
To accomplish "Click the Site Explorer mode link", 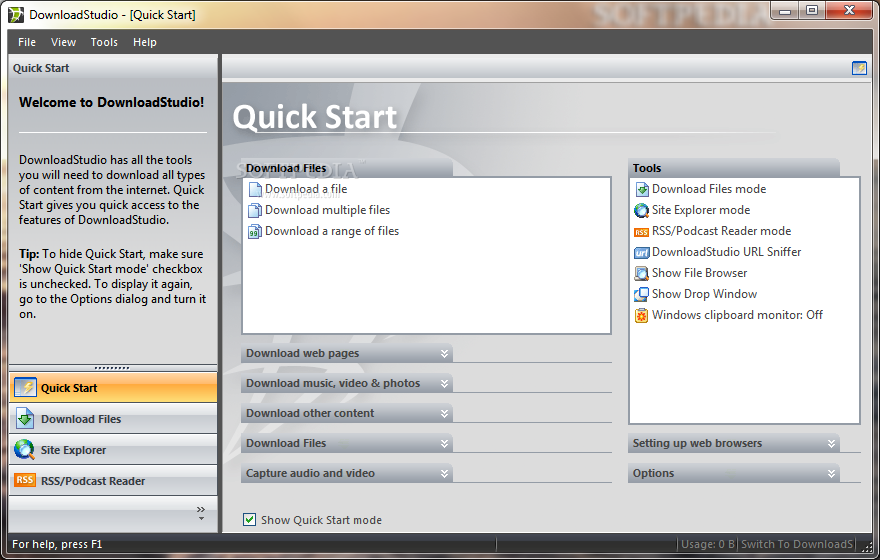I will tap(701, 210).
